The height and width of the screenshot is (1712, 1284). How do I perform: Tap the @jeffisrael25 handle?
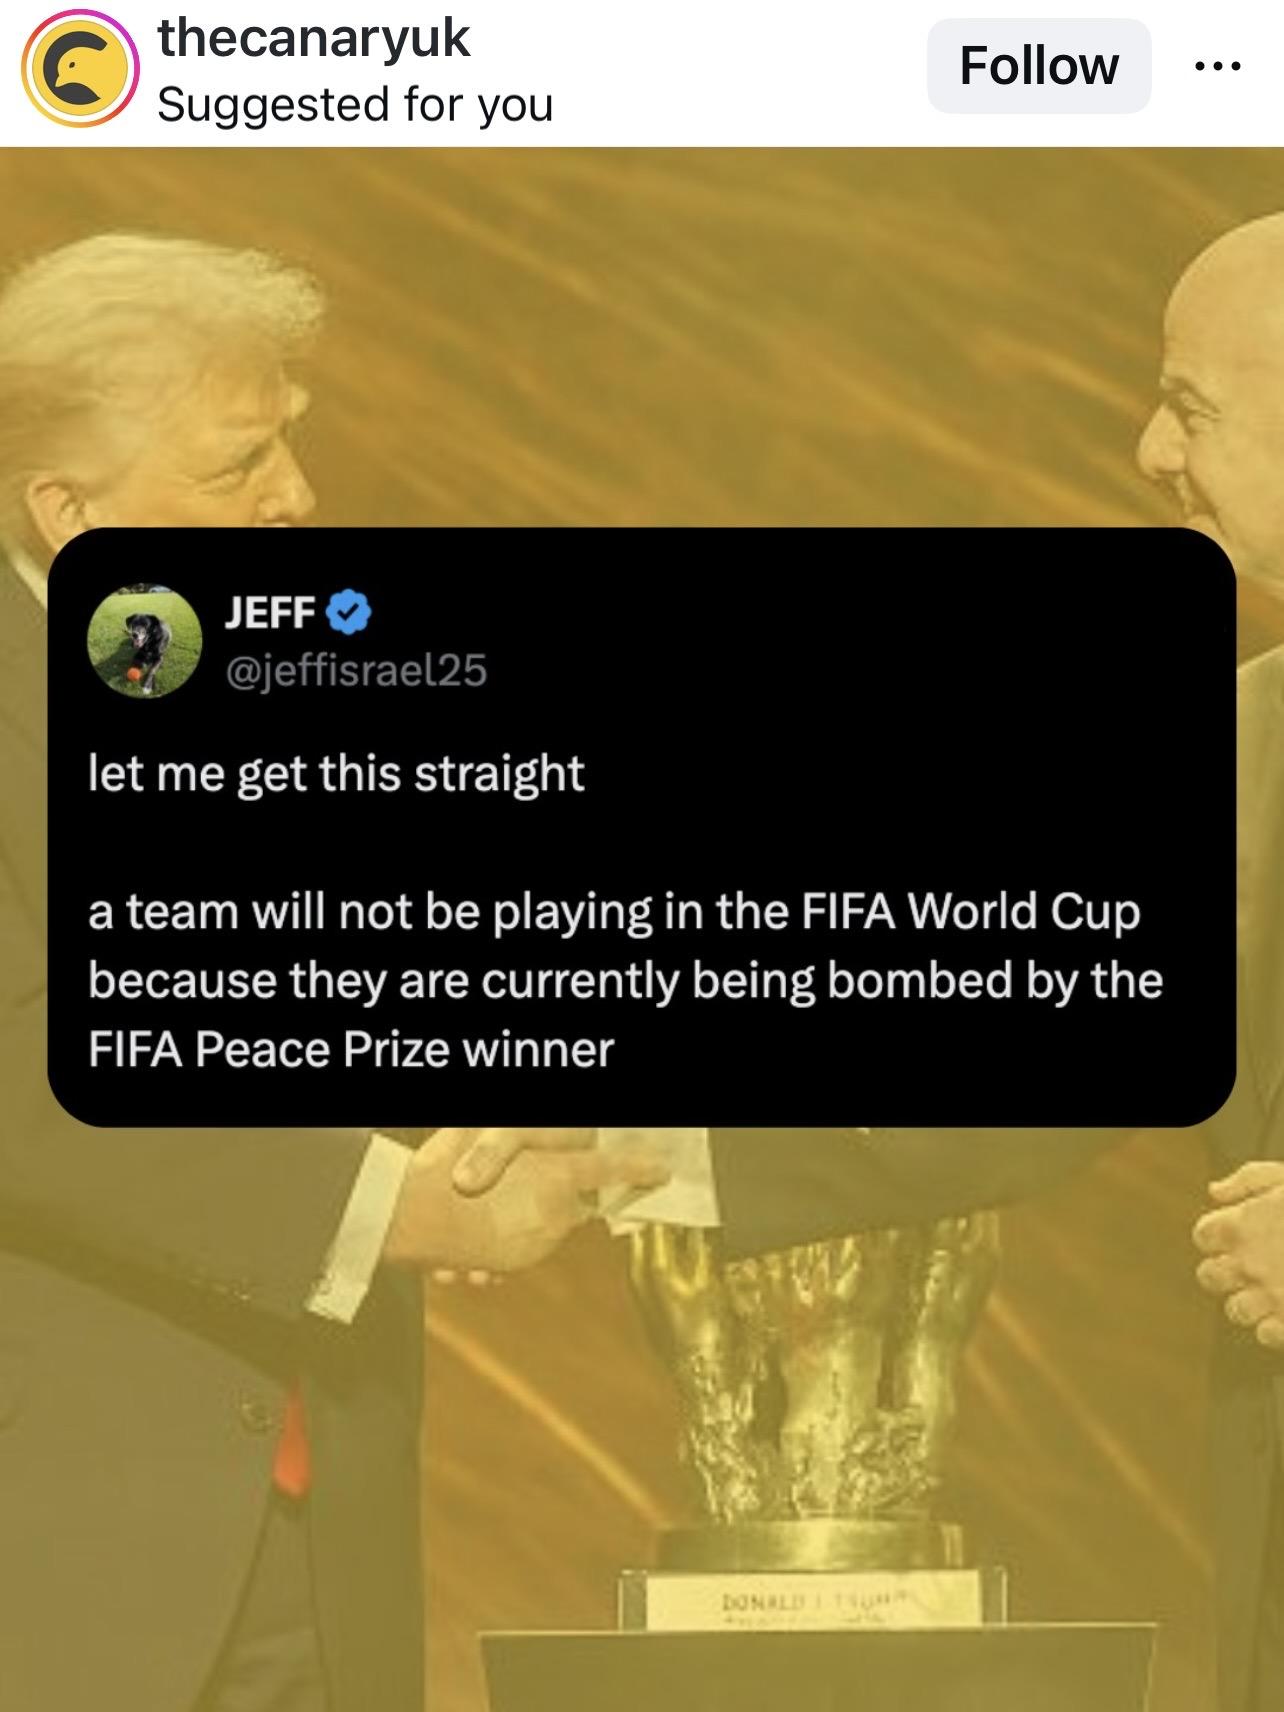coord(356,670)
